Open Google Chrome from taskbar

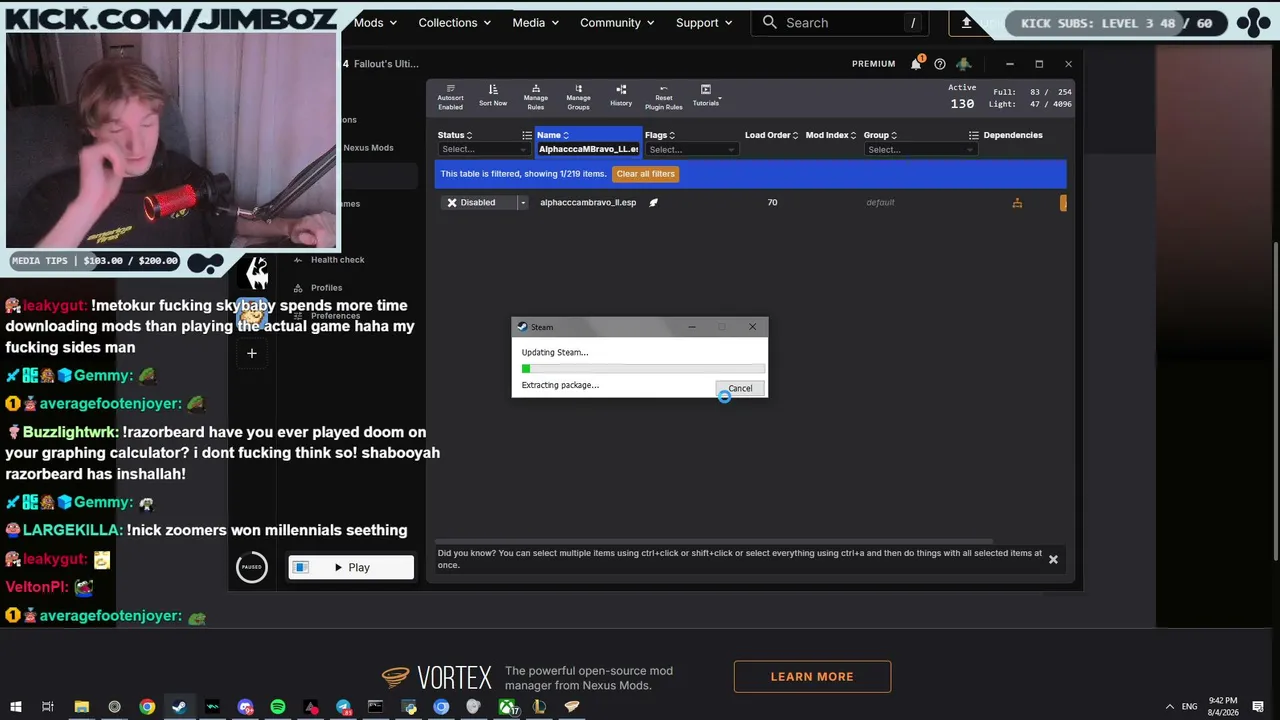(x=147, y=707)
